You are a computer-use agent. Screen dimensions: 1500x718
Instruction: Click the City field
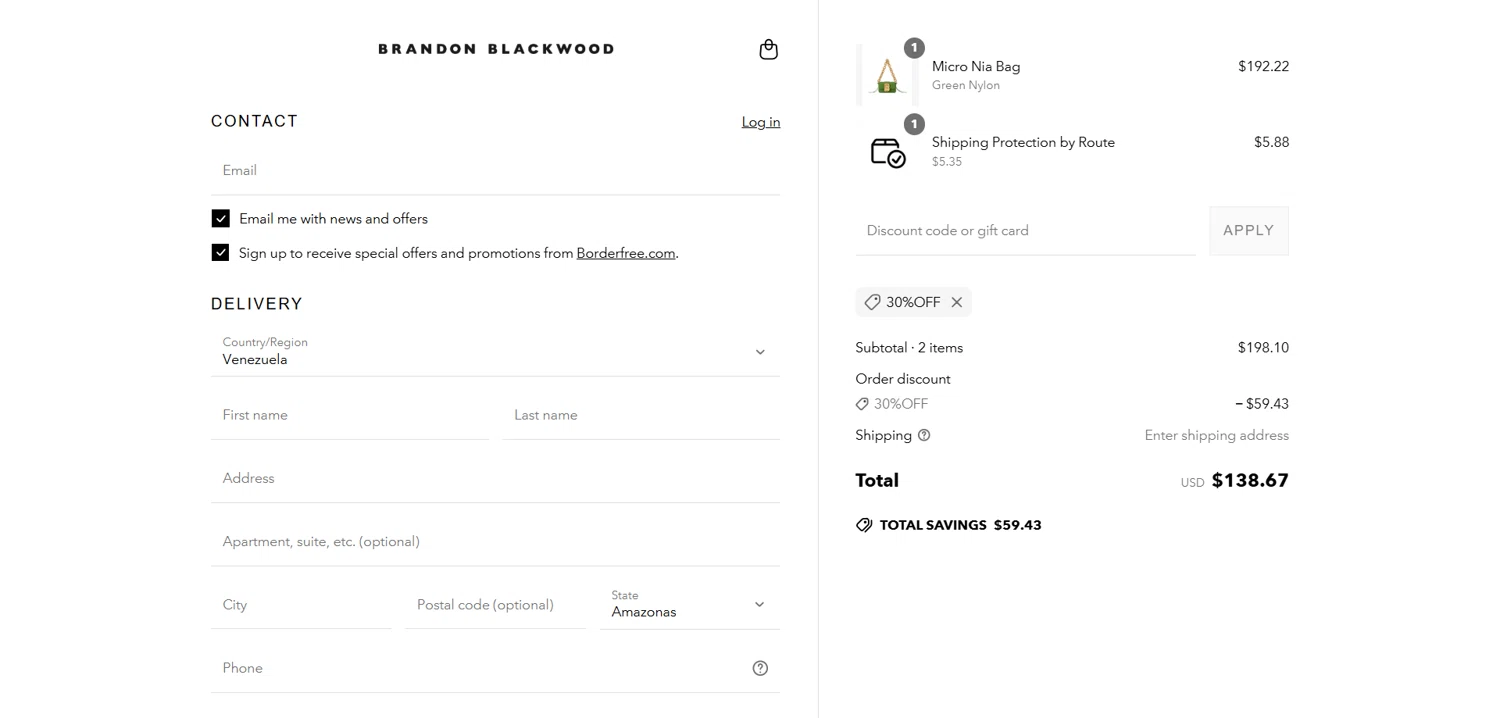pos(301,605)
